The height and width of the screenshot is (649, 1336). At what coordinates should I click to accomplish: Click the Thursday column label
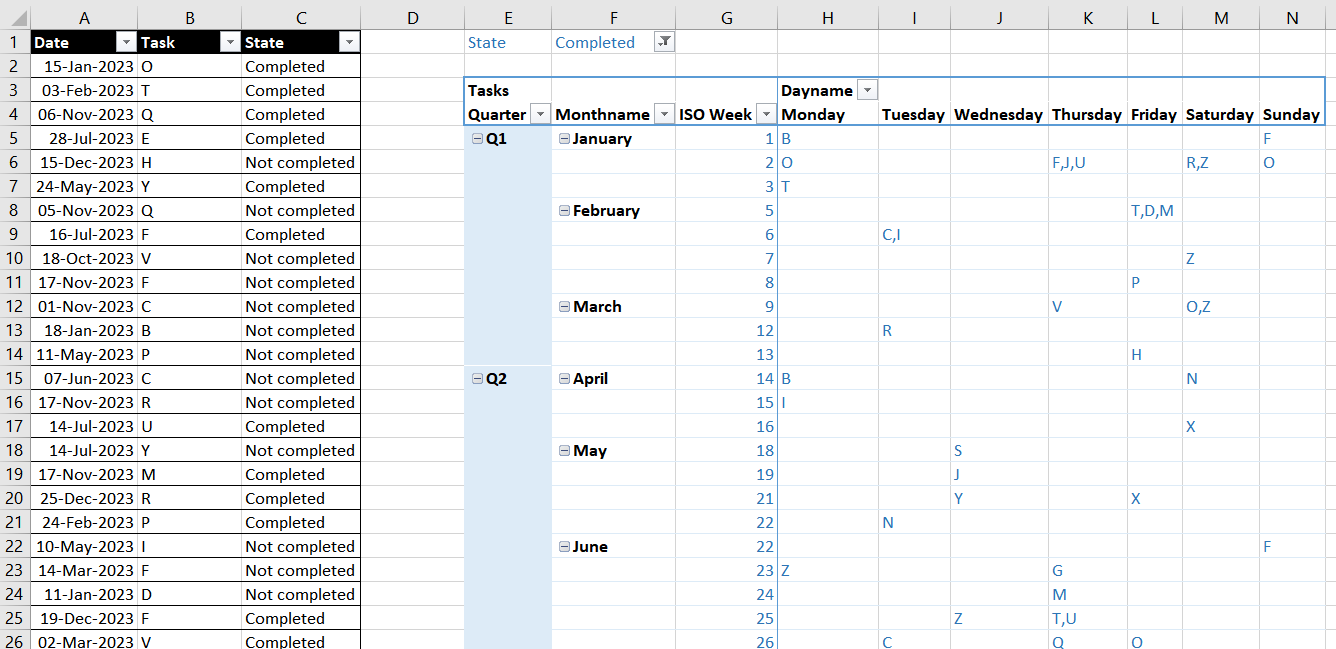pos(1087,114)
